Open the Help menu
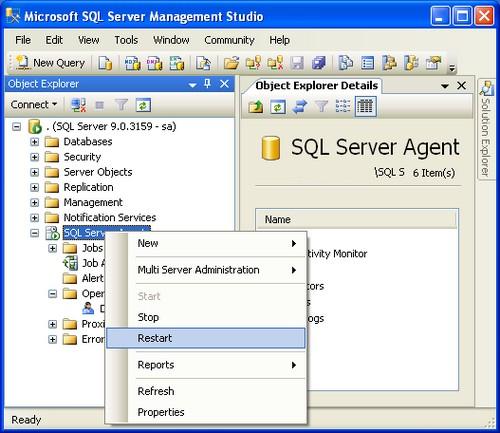Screen dimensions: 500x433 point(279,40)
